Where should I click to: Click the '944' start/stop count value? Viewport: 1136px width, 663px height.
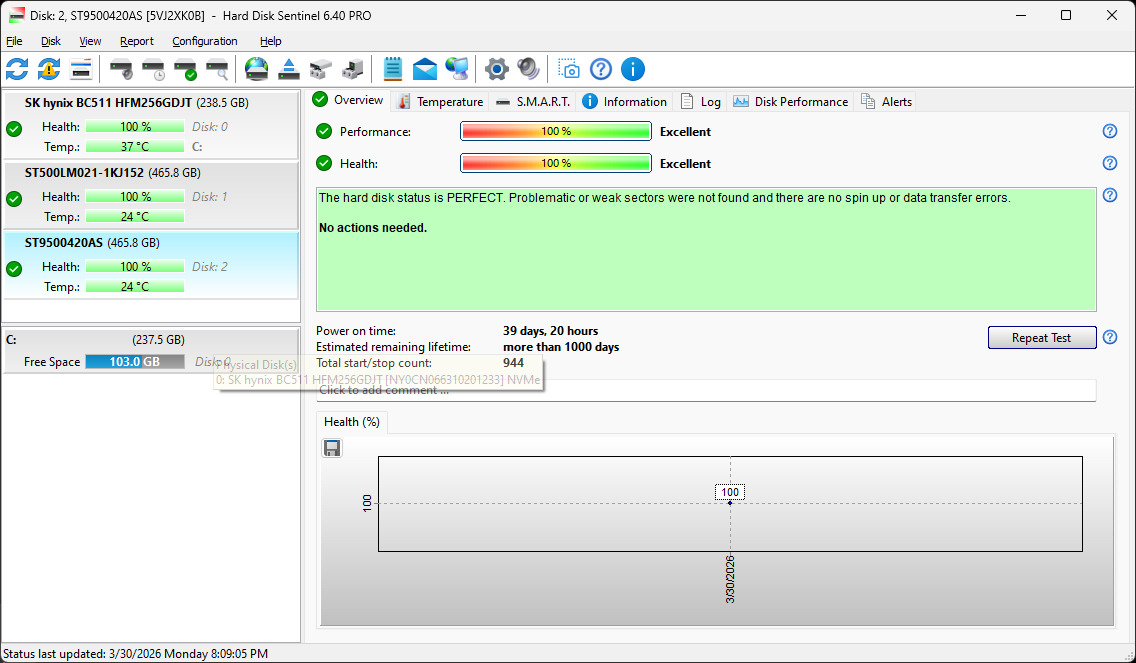coord(513,363)
